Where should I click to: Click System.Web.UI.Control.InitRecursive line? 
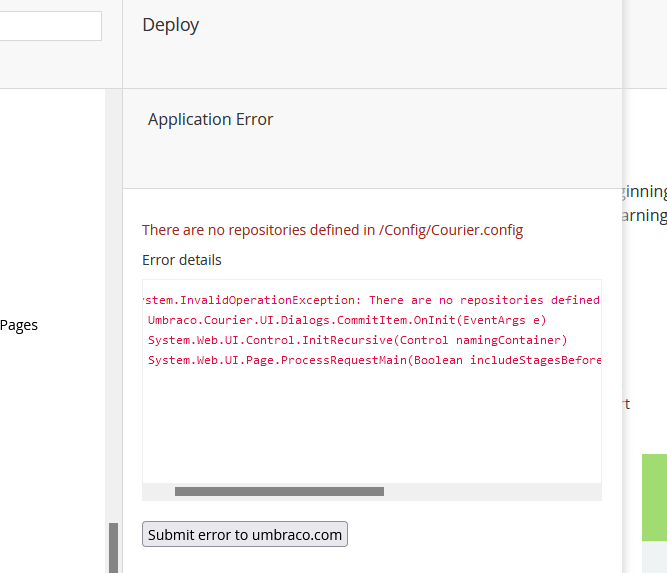[x=357, y=340]
